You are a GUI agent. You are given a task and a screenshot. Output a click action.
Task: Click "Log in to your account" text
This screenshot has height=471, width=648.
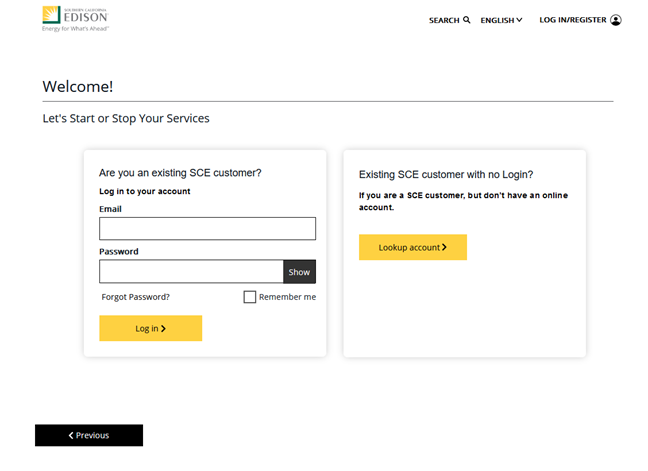point(145,191)
